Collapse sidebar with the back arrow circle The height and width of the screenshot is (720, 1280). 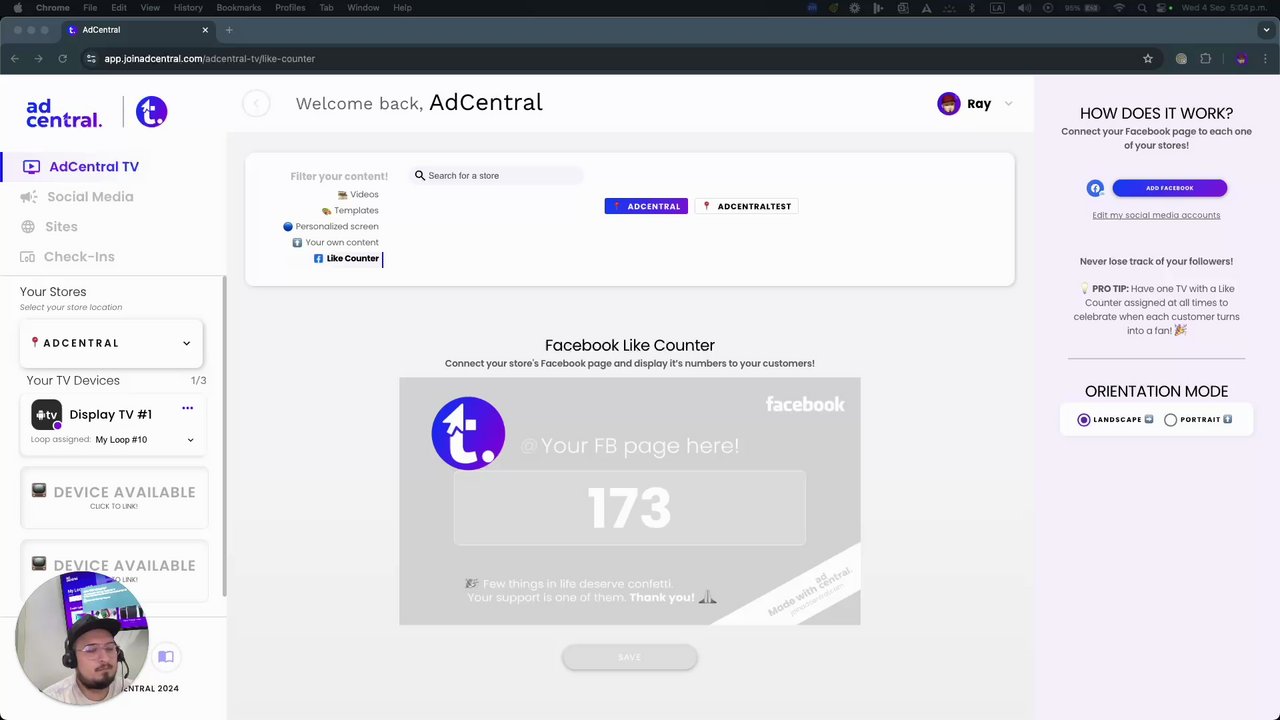256,103
